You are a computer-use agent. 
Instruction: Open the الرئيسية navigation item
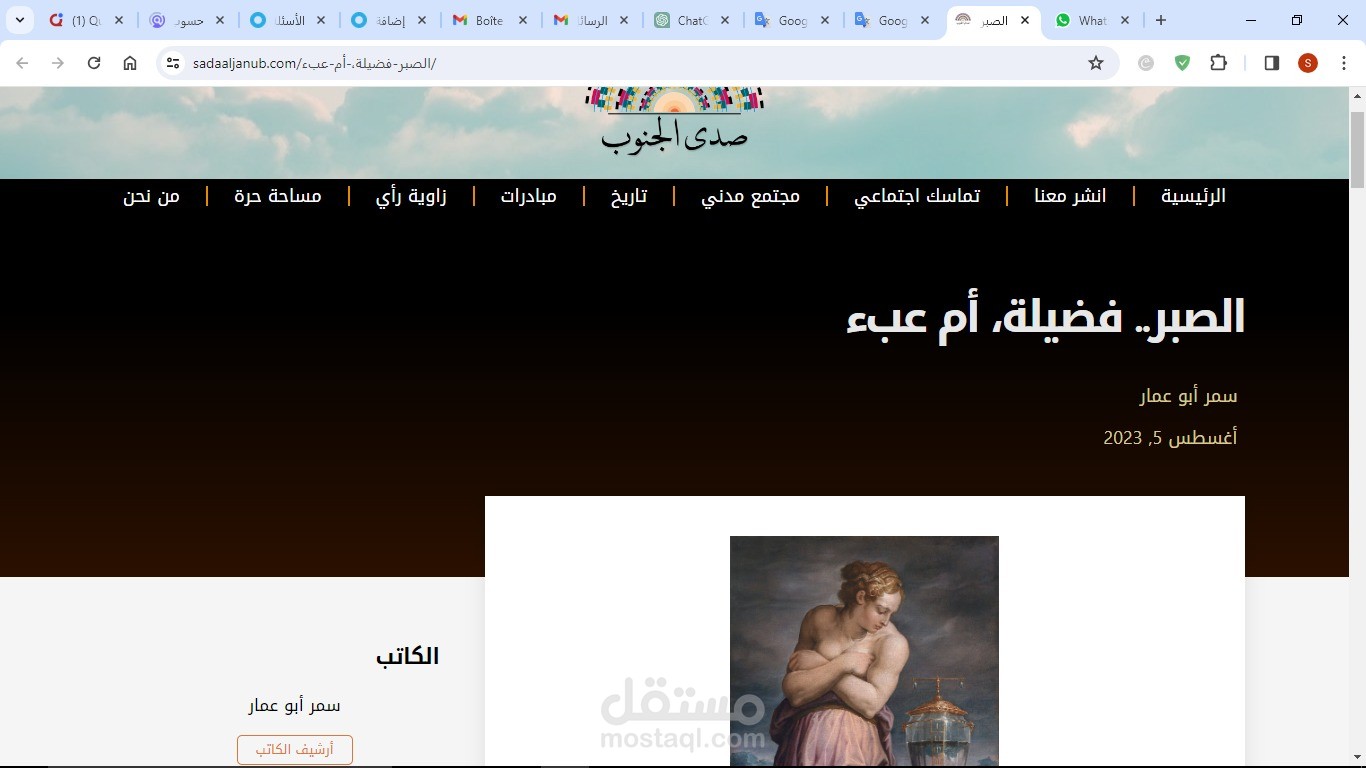point(1193,196)
